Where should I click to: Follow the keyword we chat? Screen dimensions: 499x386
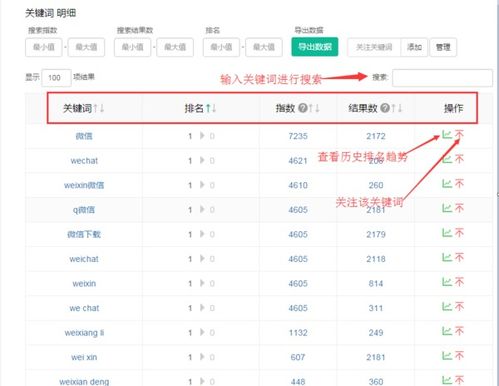click(x=459, y=306)
